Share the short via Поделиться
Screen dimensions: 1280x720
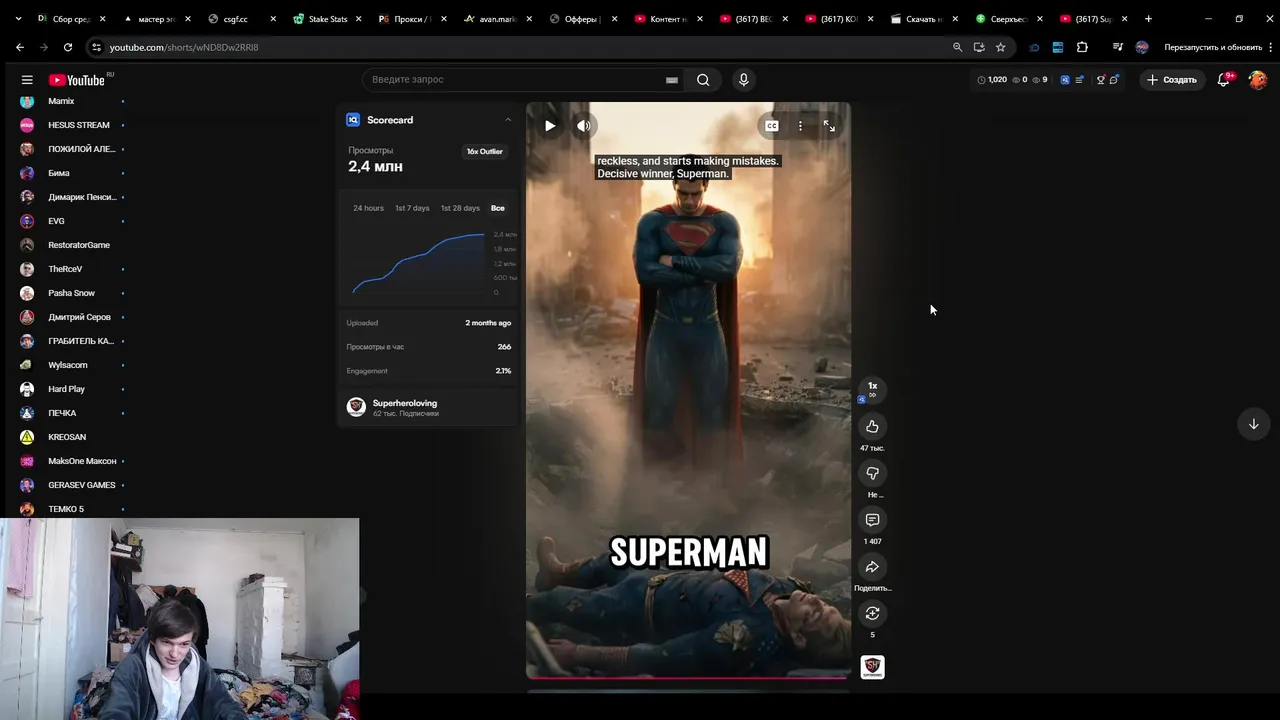(872, 567)
